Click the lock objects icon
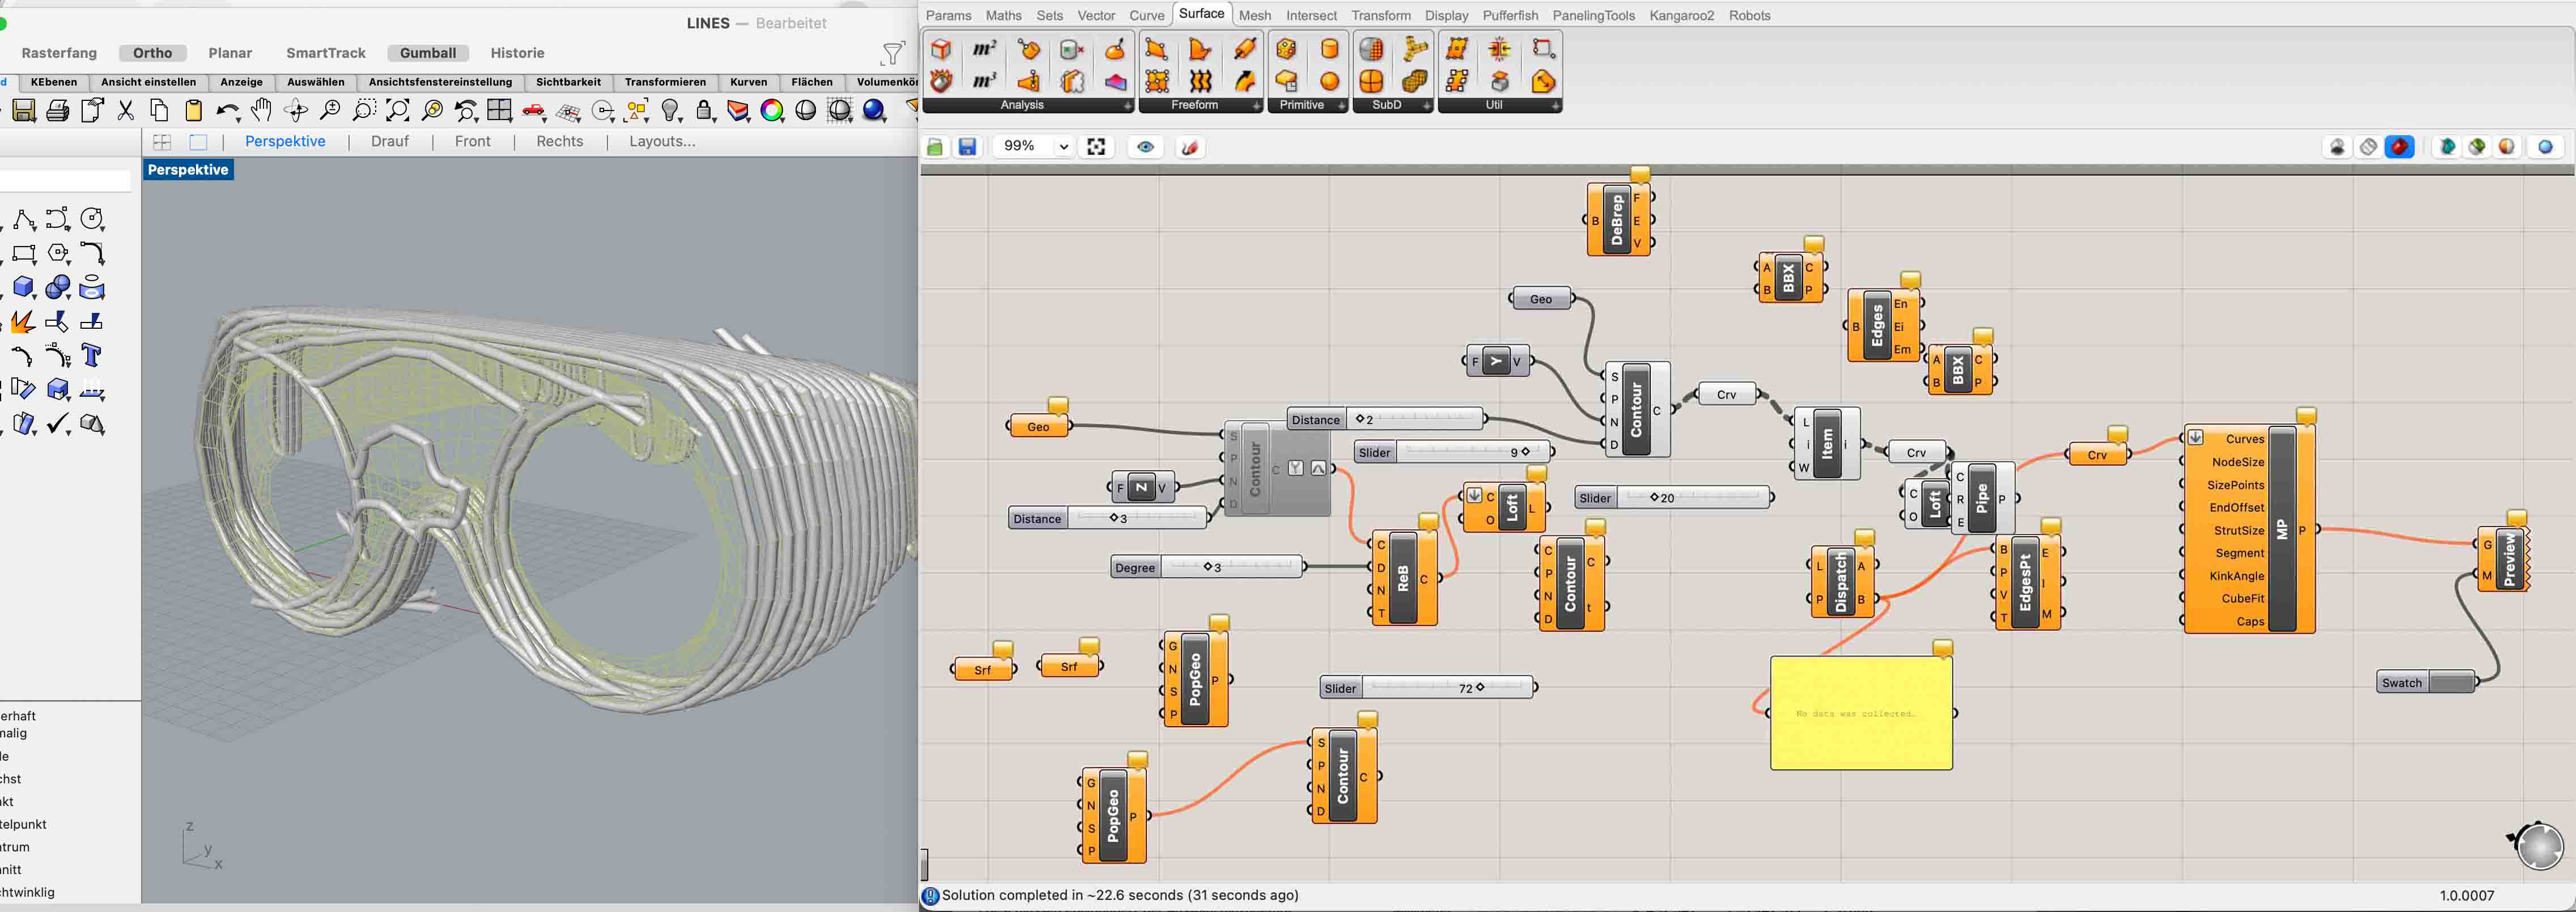This screenshot has height=912, width=2576. click(x=705, y=111)
